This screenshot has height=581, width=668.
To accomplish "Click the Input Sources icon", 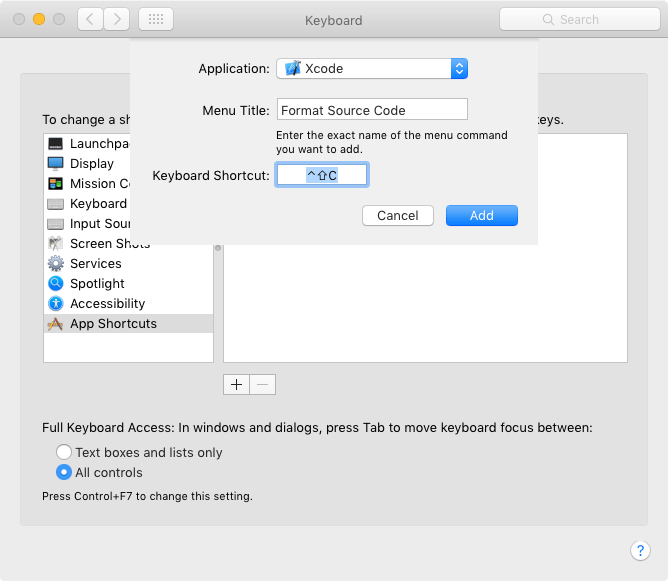I will pos(55,224).
